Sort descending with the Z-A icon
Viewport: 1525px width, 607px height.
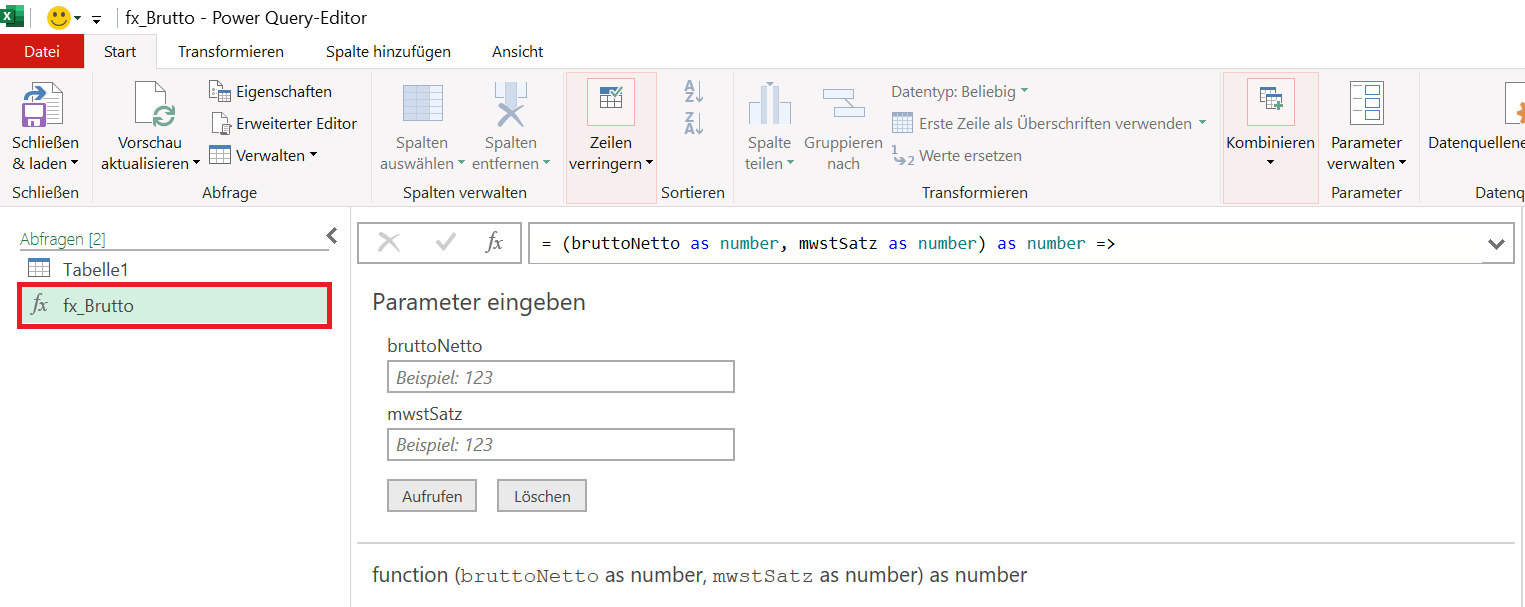point(694,123)
